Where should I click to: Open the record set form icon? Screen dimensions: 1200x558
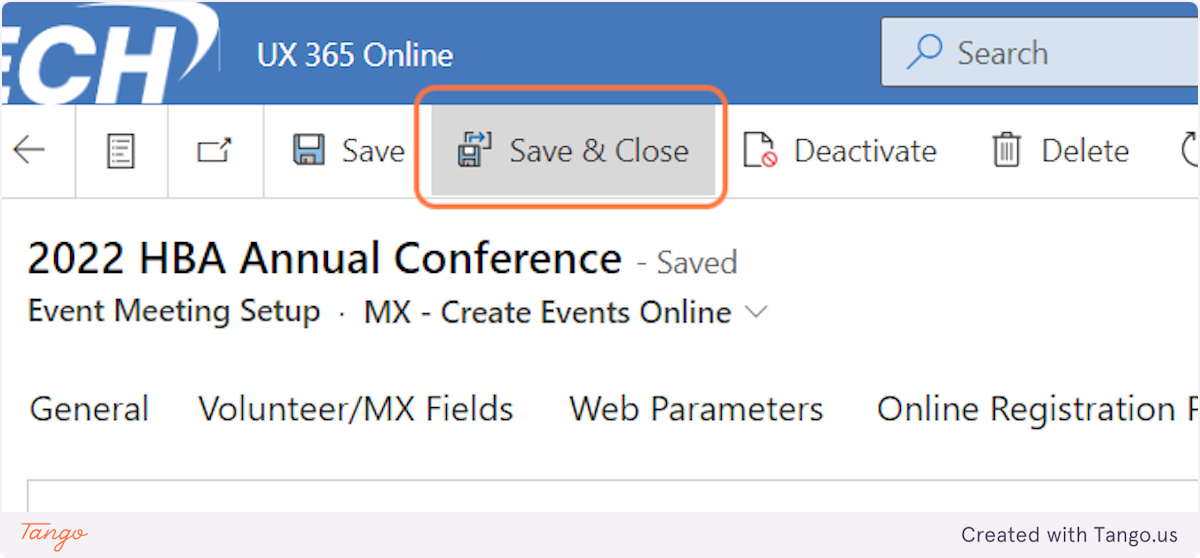tap(121, 151)
